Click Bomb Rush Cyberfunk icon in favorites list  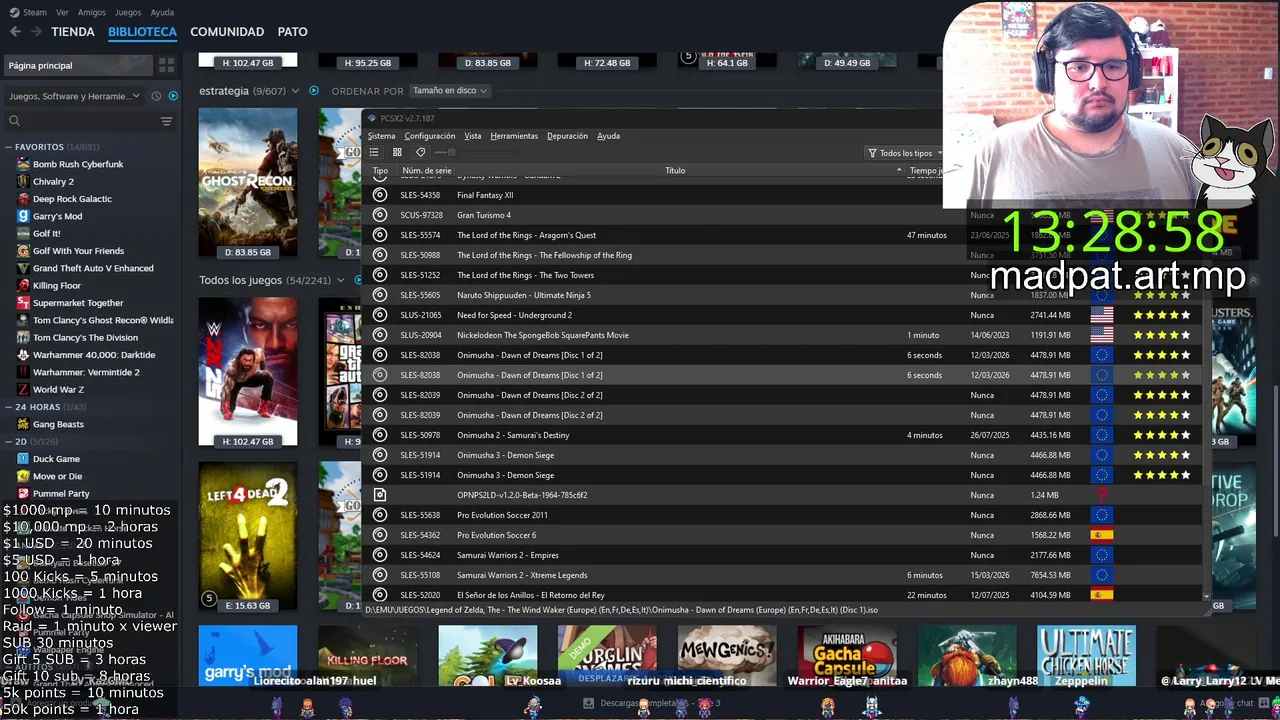pos(23,164)
